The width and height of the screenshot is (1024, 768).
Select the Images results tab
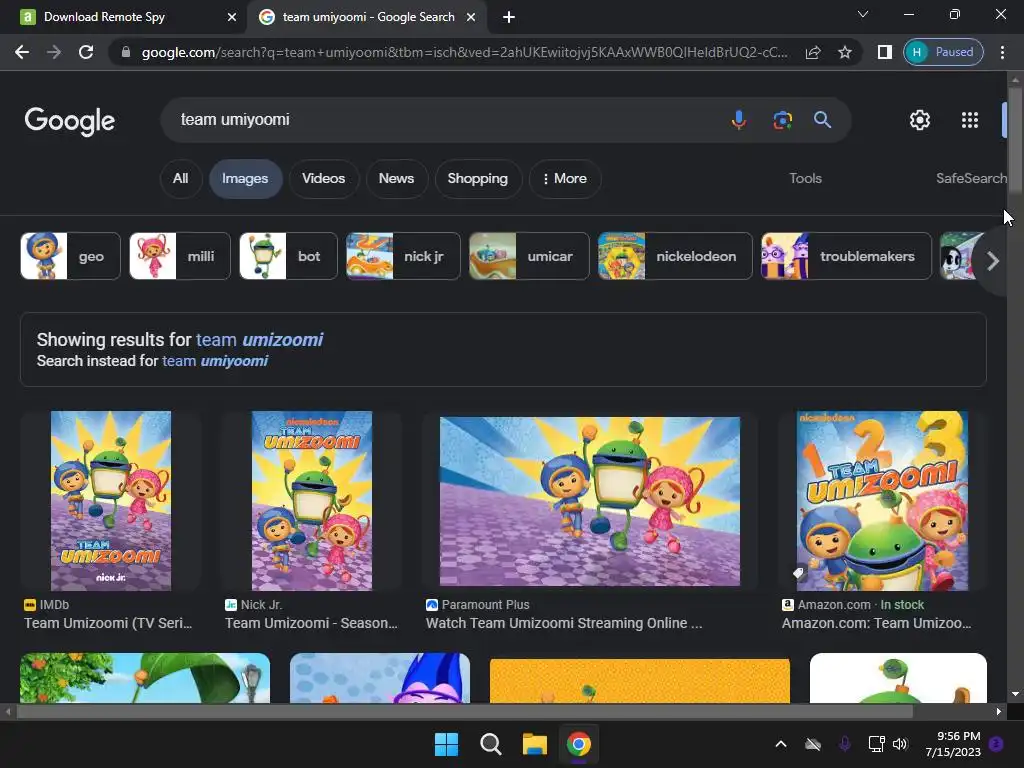point(245,178)
